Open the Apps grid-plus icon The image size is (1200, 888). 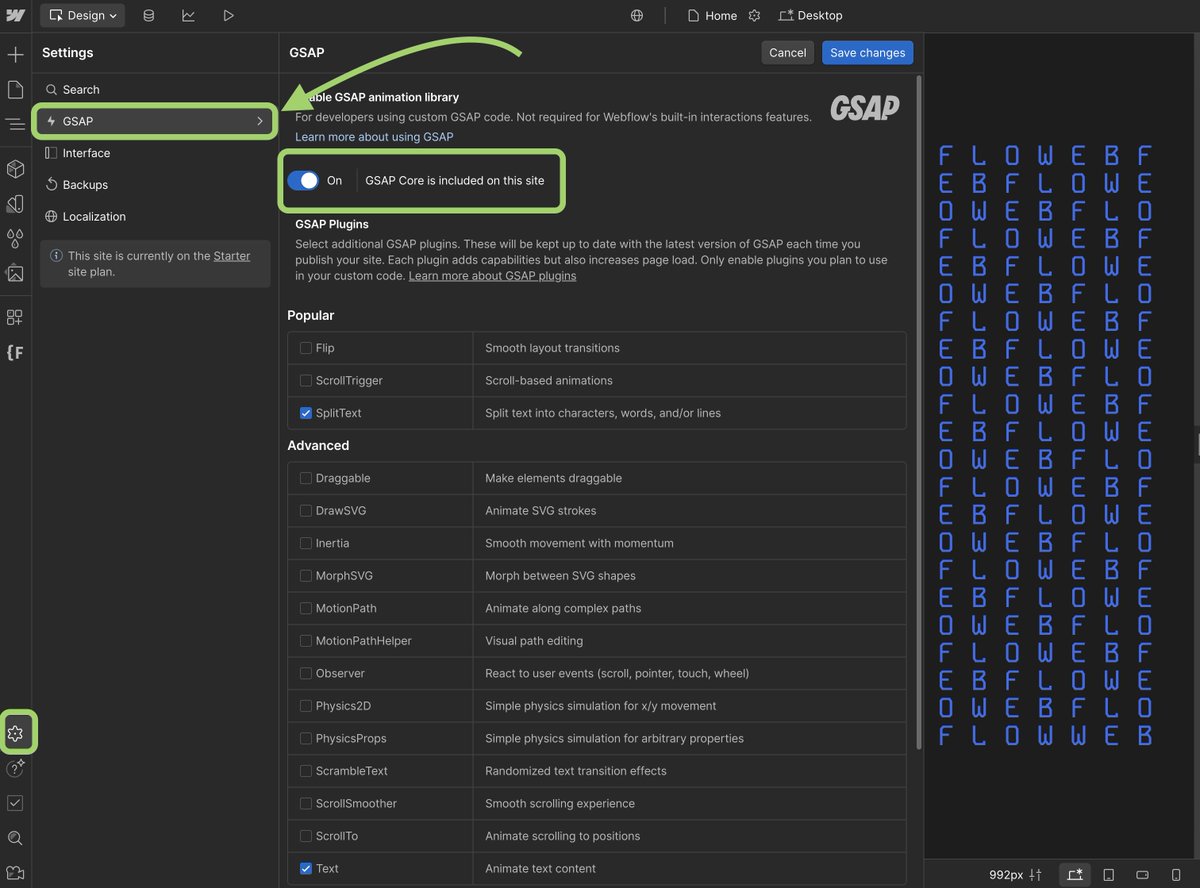15,317
